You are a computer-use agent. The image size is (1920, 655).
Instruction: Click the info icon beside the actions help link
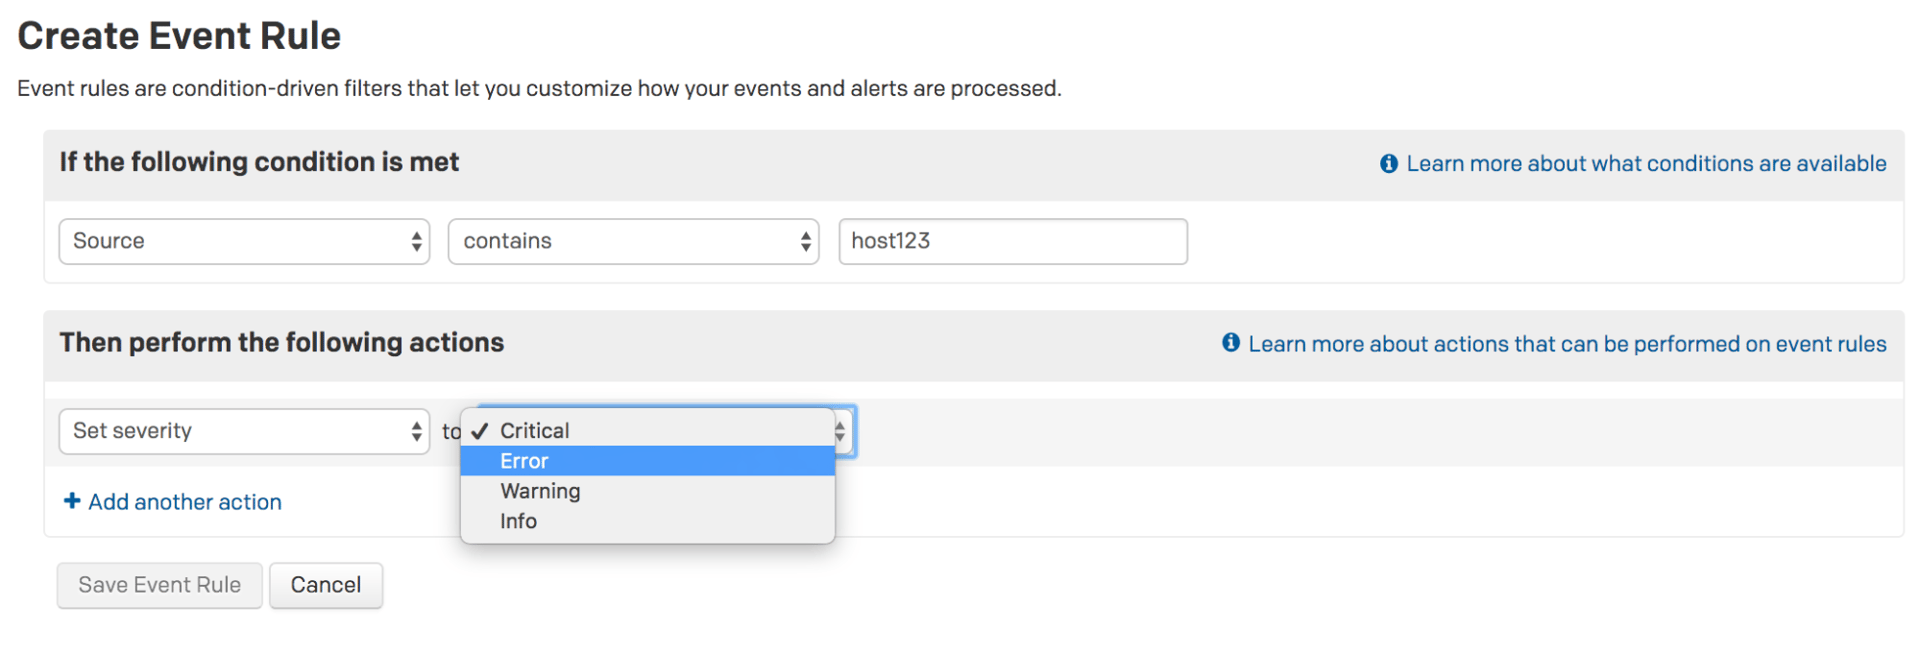click(x=1231, y=343)
